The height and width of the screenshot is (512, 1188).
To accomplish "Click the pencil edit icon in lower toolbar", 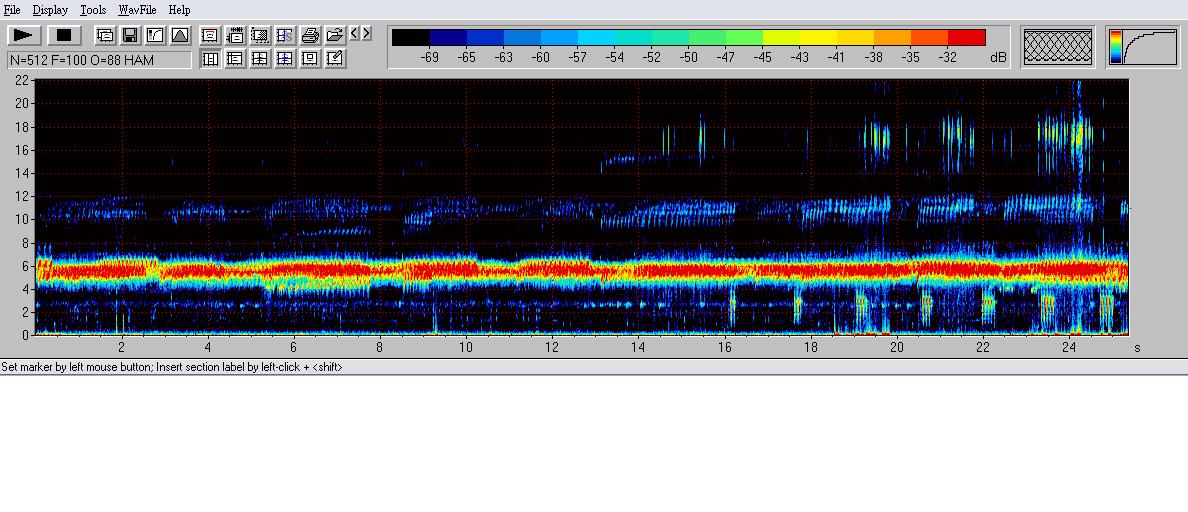I will tap(335, 59).
